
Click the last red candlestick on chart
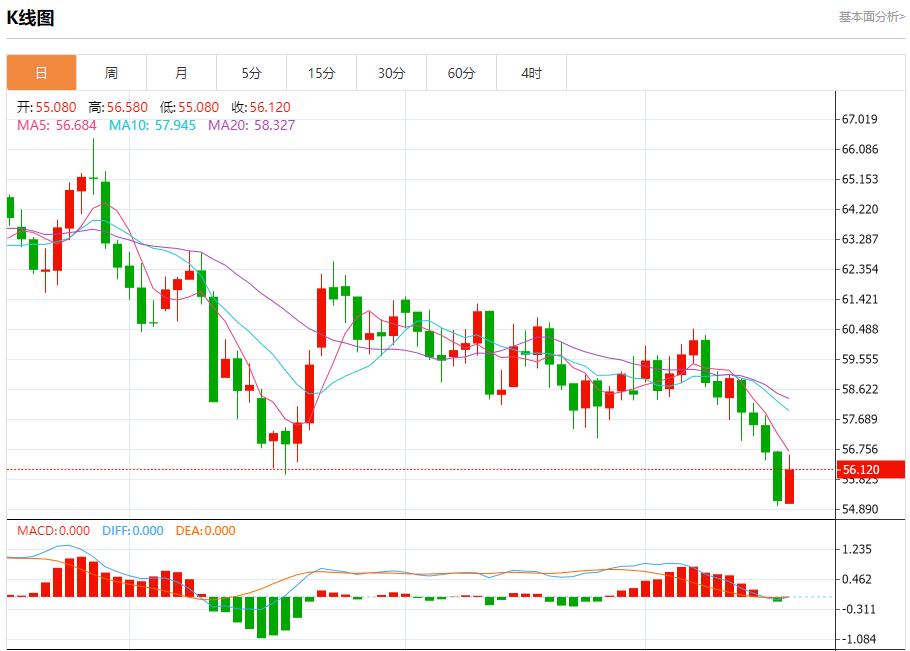click(789, 487)
